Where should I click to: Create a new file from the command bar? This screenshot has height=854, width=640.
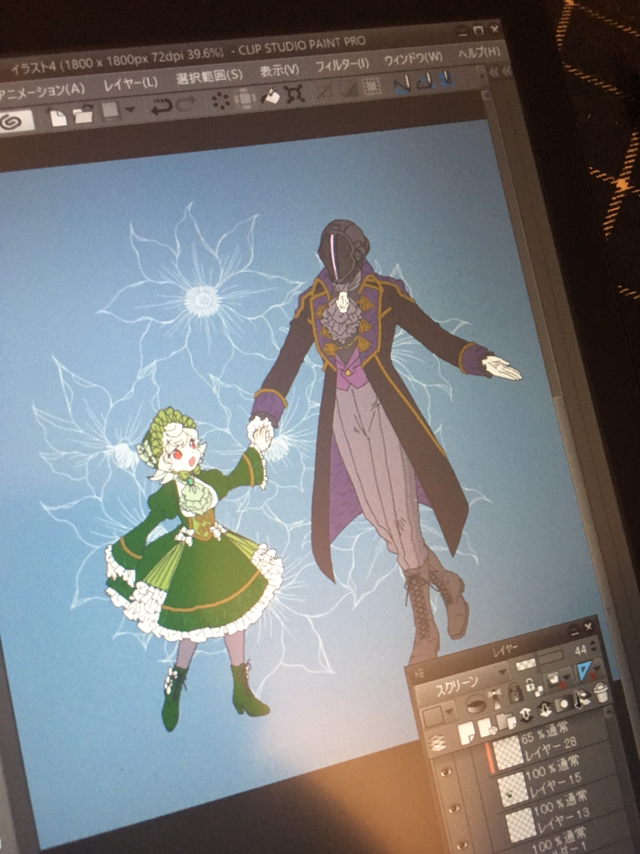(58, 118)
